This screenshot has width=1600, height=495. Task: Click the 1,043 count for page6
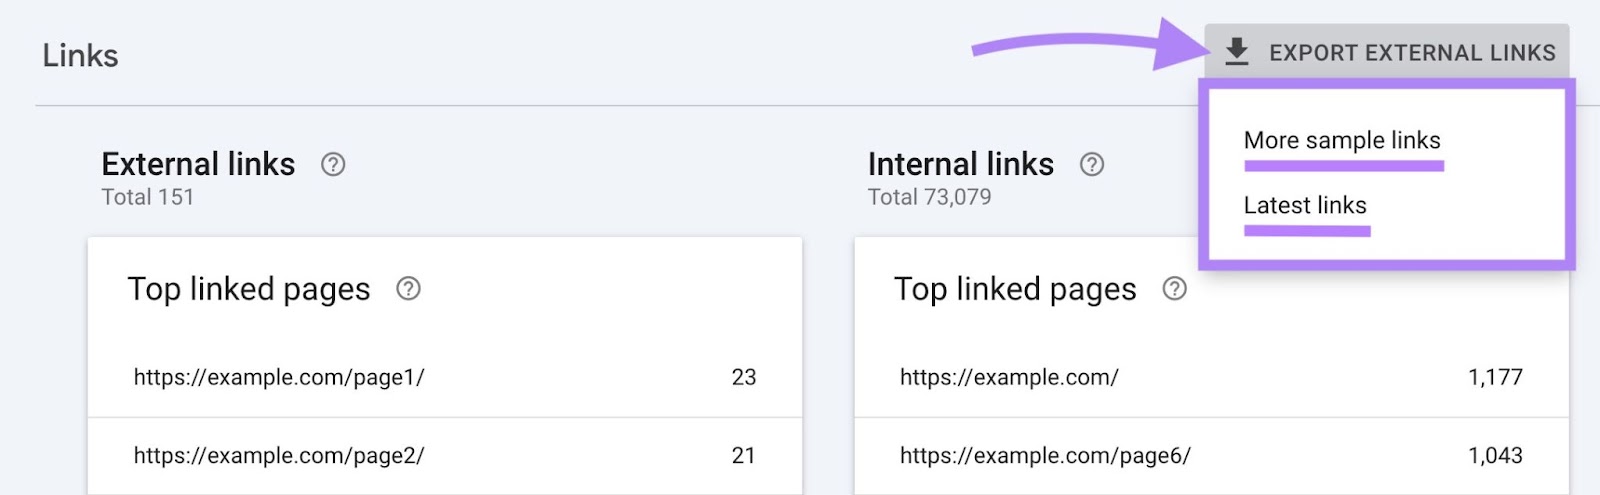coord(1495,455)
